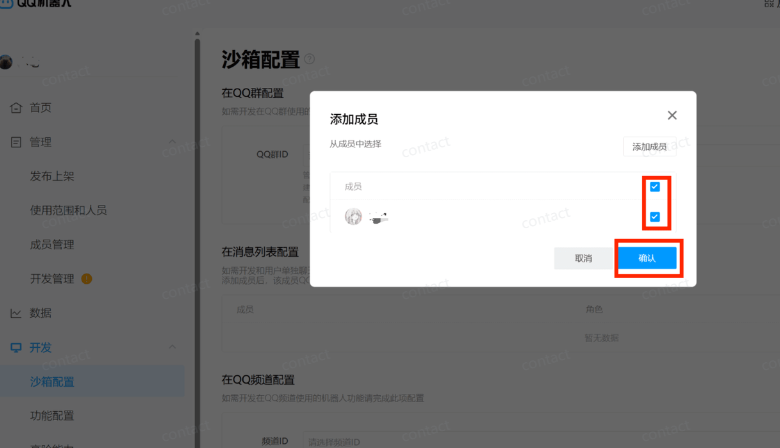Open 成员管理 in the sidebar
This screenshot has height=448, width=780.
pos(52,245)
